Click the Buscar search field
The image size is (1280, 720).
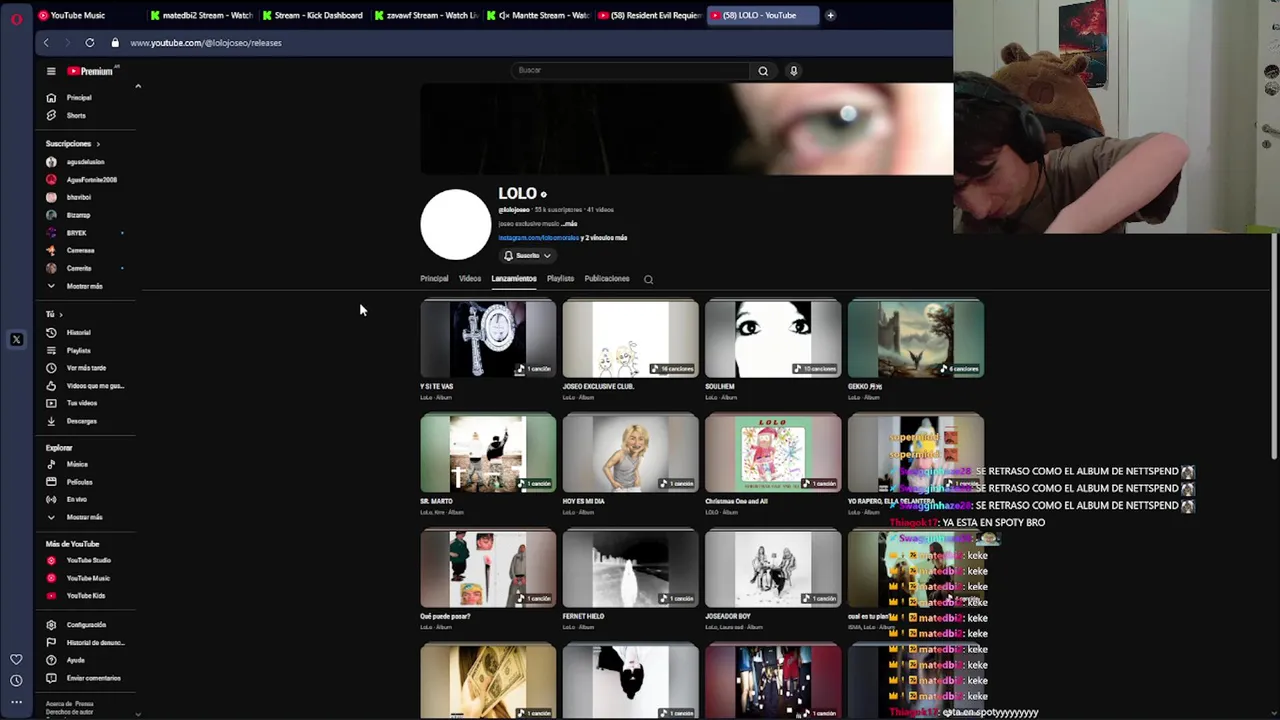pyautogui.click(x=632, y=70)
